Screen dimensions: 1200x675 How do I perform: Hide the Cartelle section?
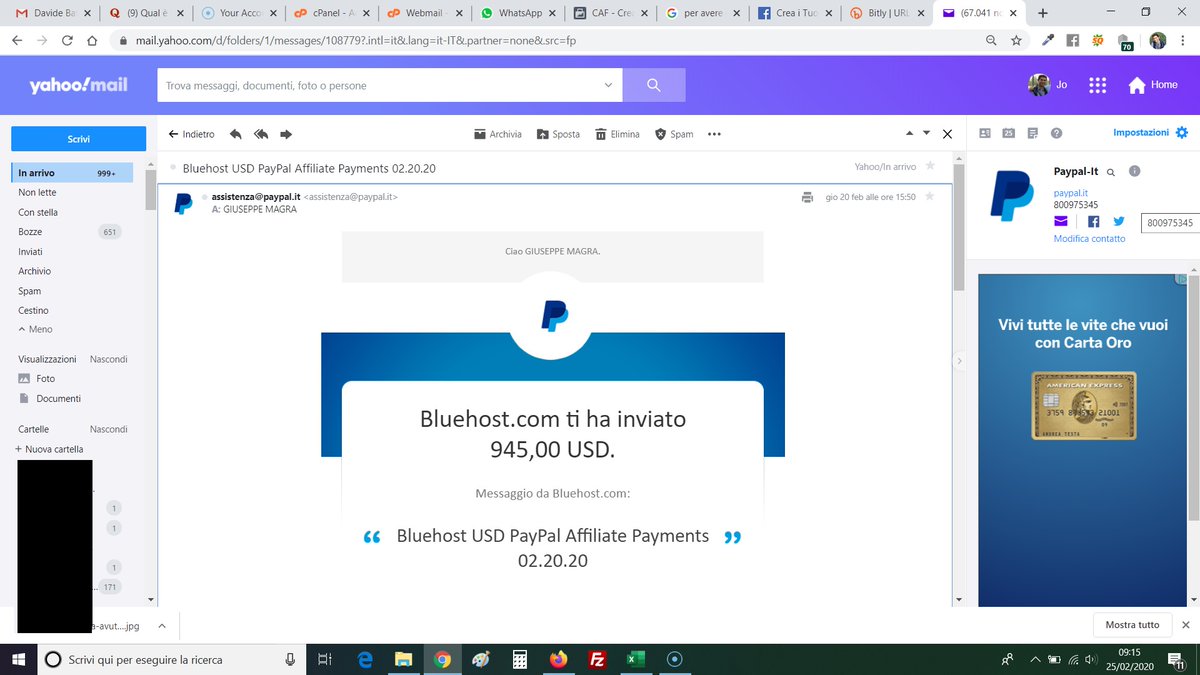click(108, 429)
